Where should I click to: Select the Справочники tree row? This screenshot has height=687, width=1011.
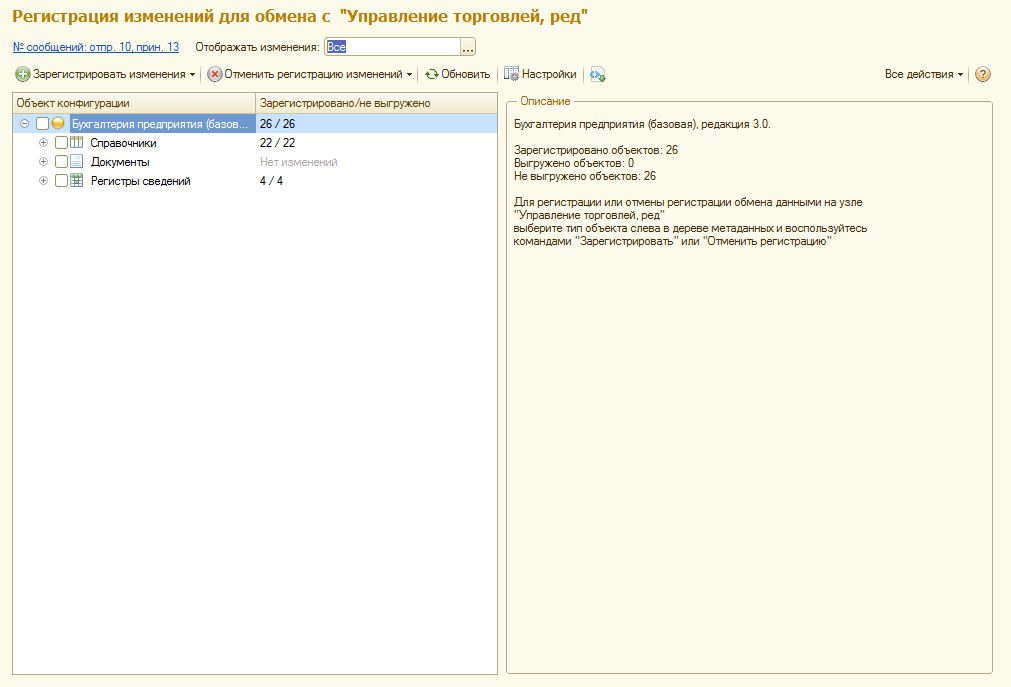point(255,143)
